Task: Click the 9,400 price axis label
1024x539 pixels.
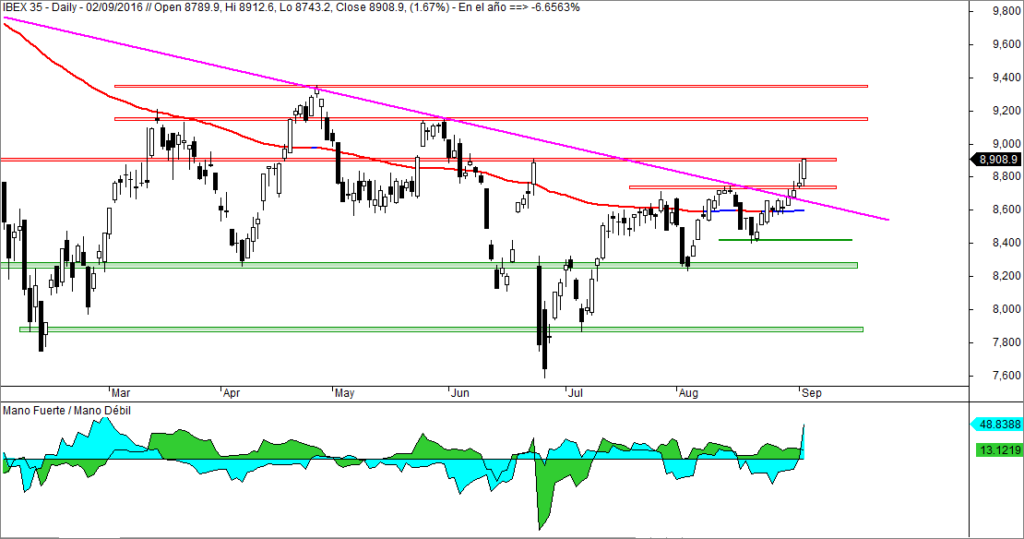Action: coord(1006,78)
